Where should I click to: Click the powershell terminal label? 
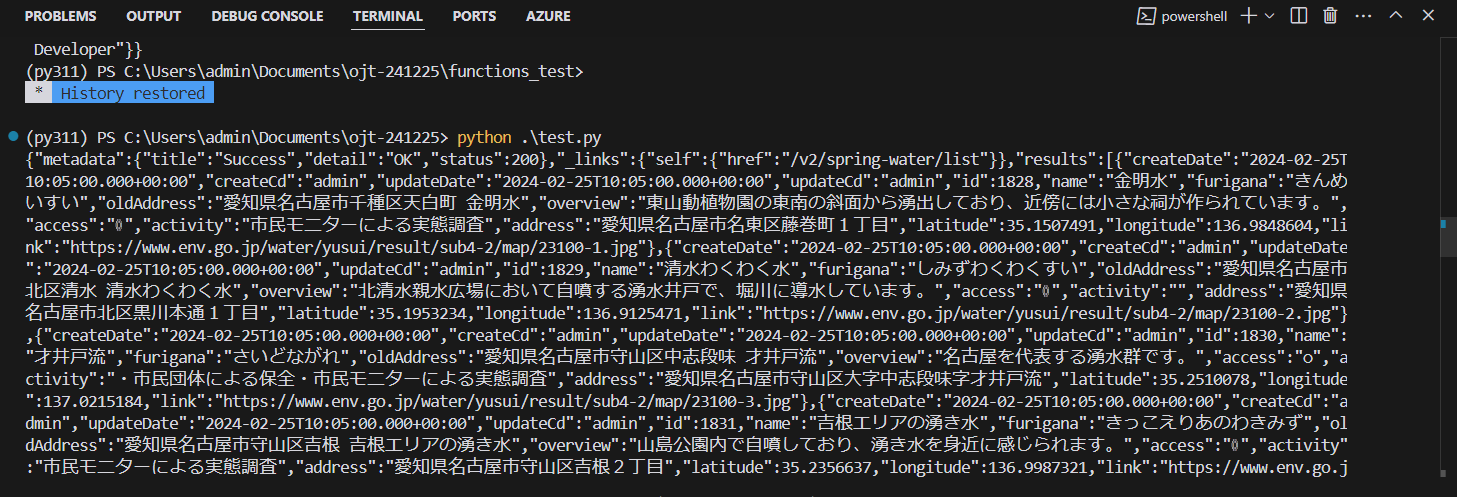click(x=1182, y=16)
